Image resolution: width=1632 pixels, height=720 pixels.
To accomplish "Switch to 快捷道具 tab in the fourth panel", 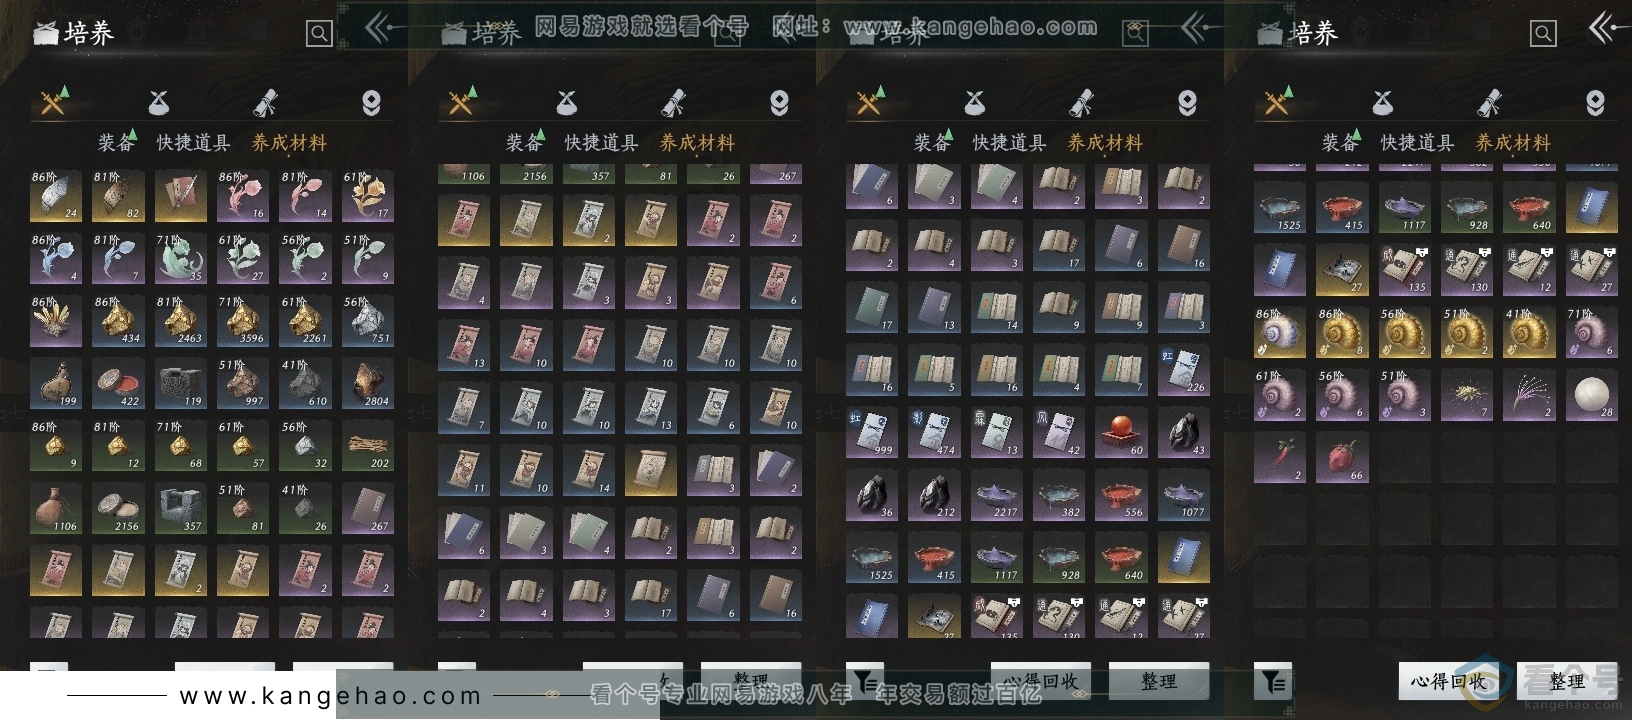I will click(1417, 143).
